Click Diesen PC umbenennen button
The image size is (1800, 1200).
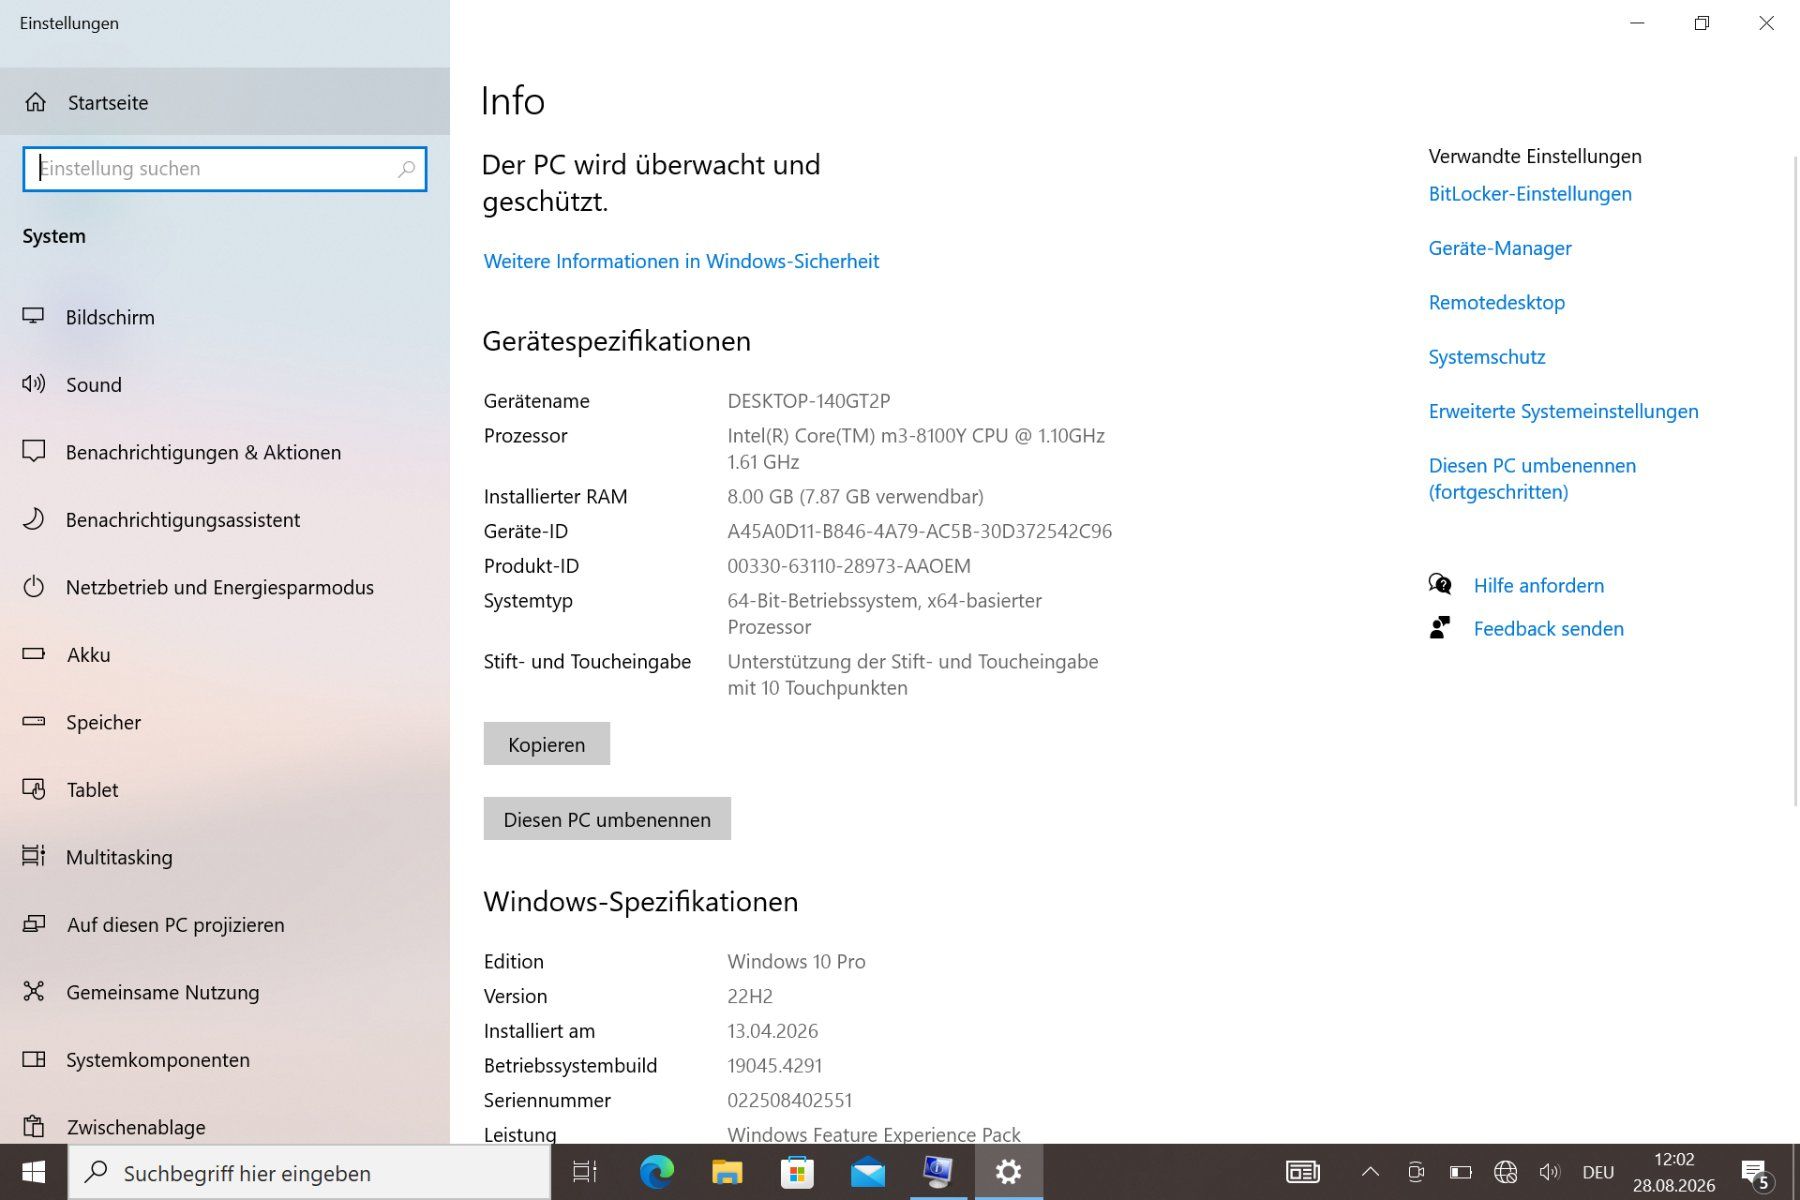pyautogui.click(x=607, y=819)
